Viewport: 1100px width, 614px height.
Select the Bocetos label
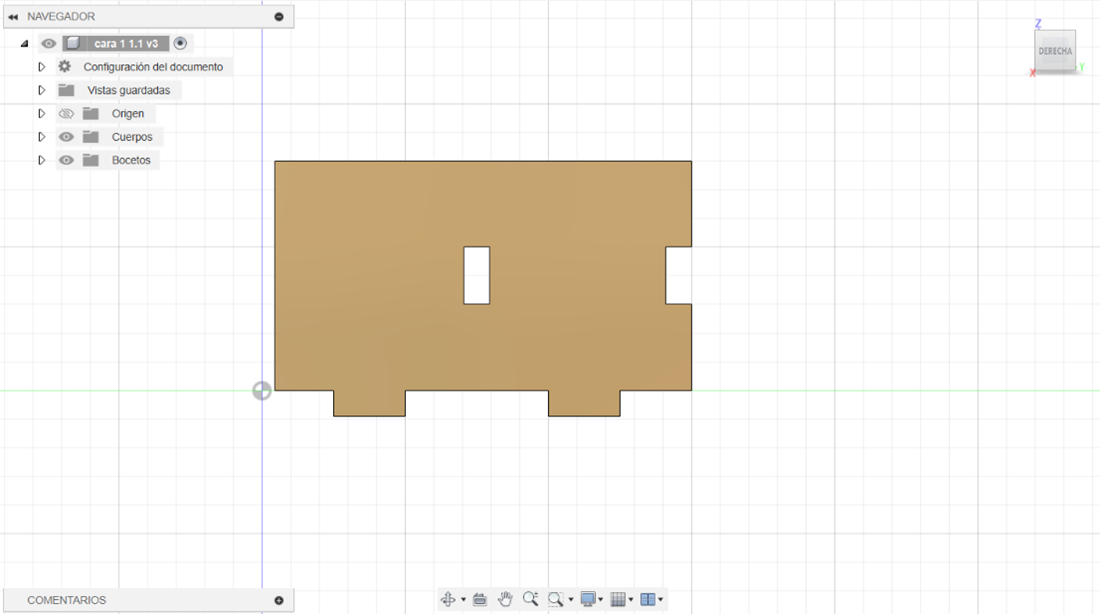131,160
